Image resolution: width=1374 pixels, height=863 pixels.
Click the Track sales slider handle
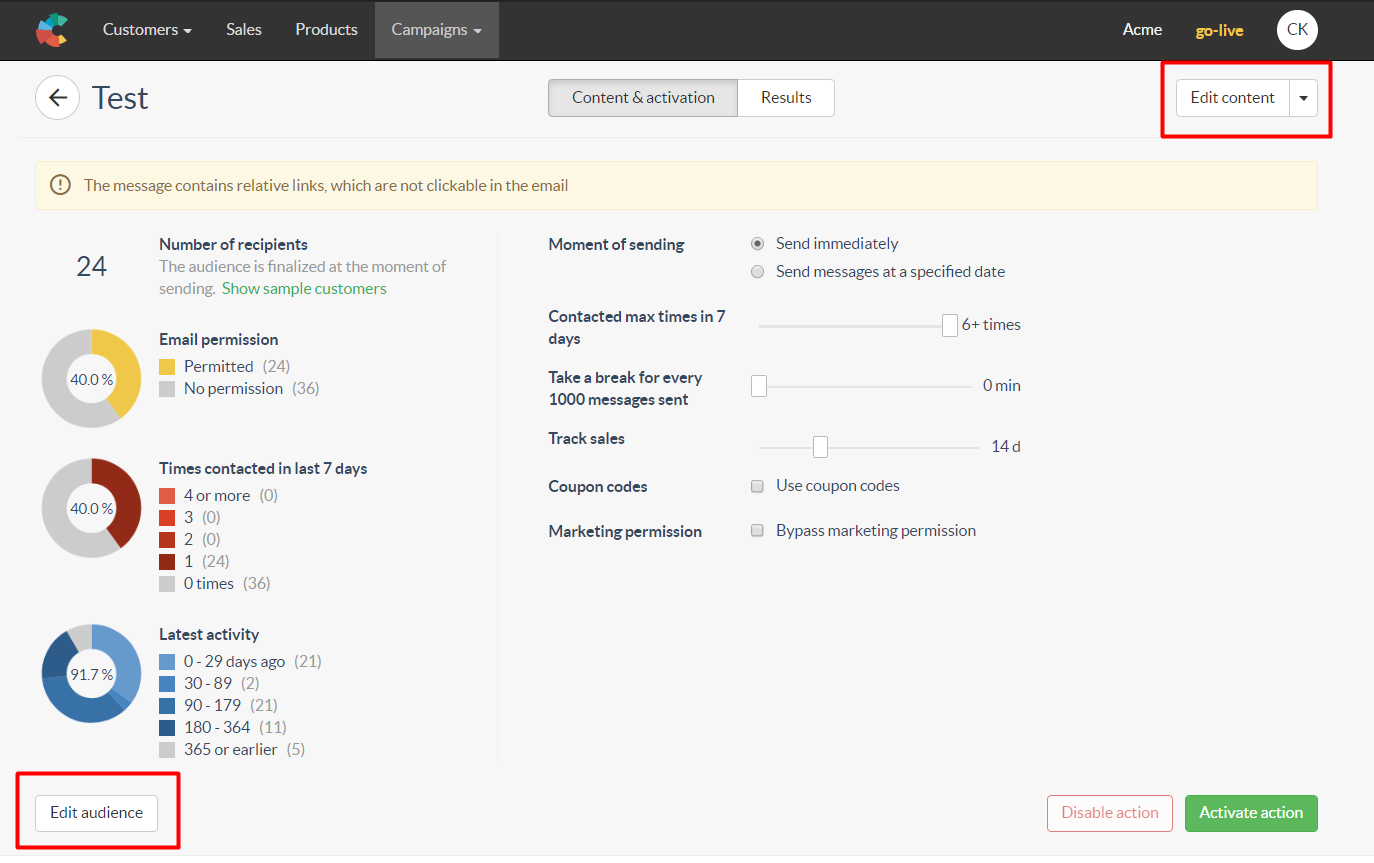point(820,447)
